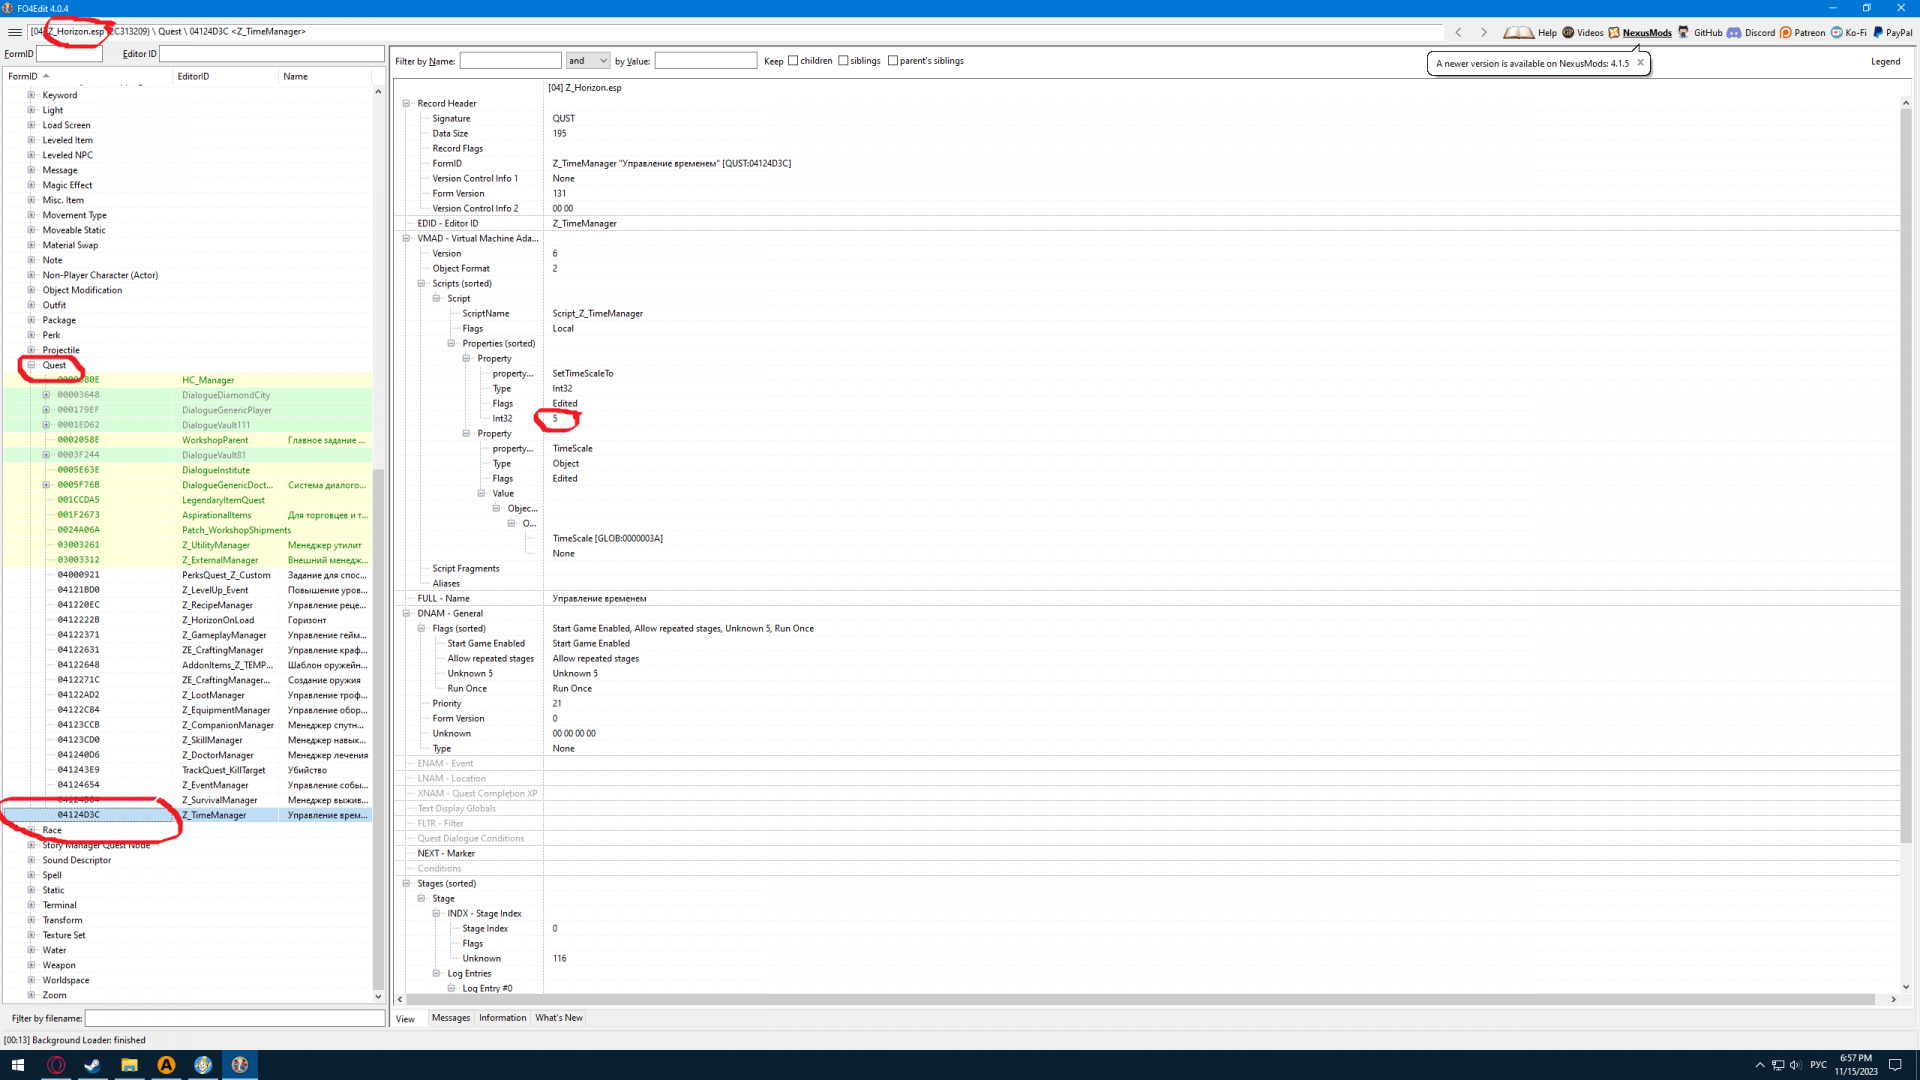Toggle the siblings checkbox

pos(843,61)
